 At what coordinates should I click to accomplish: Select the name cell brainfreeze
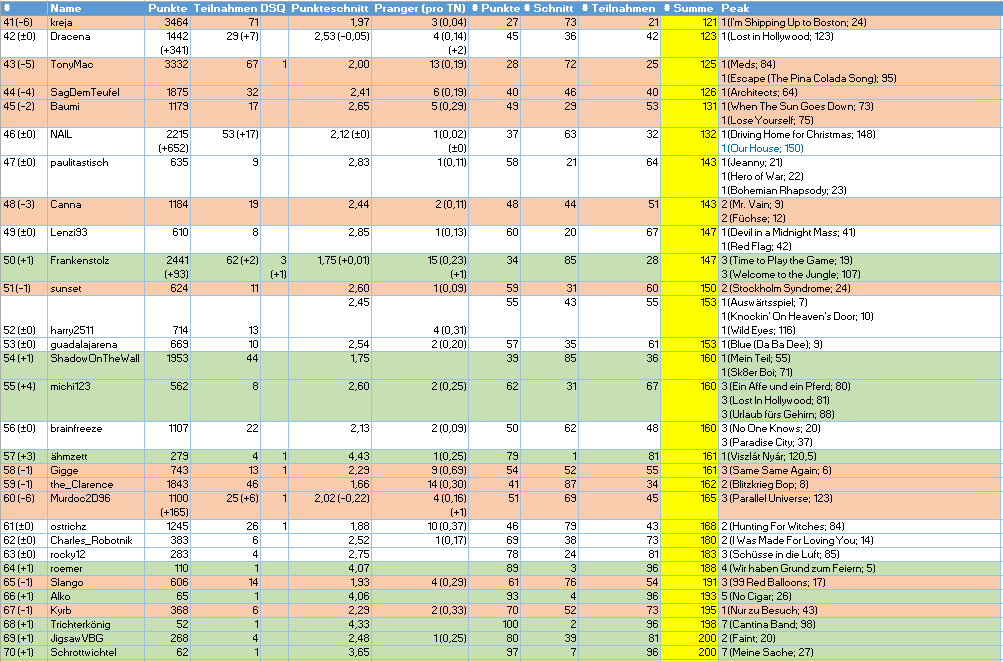tap(96, 436)
